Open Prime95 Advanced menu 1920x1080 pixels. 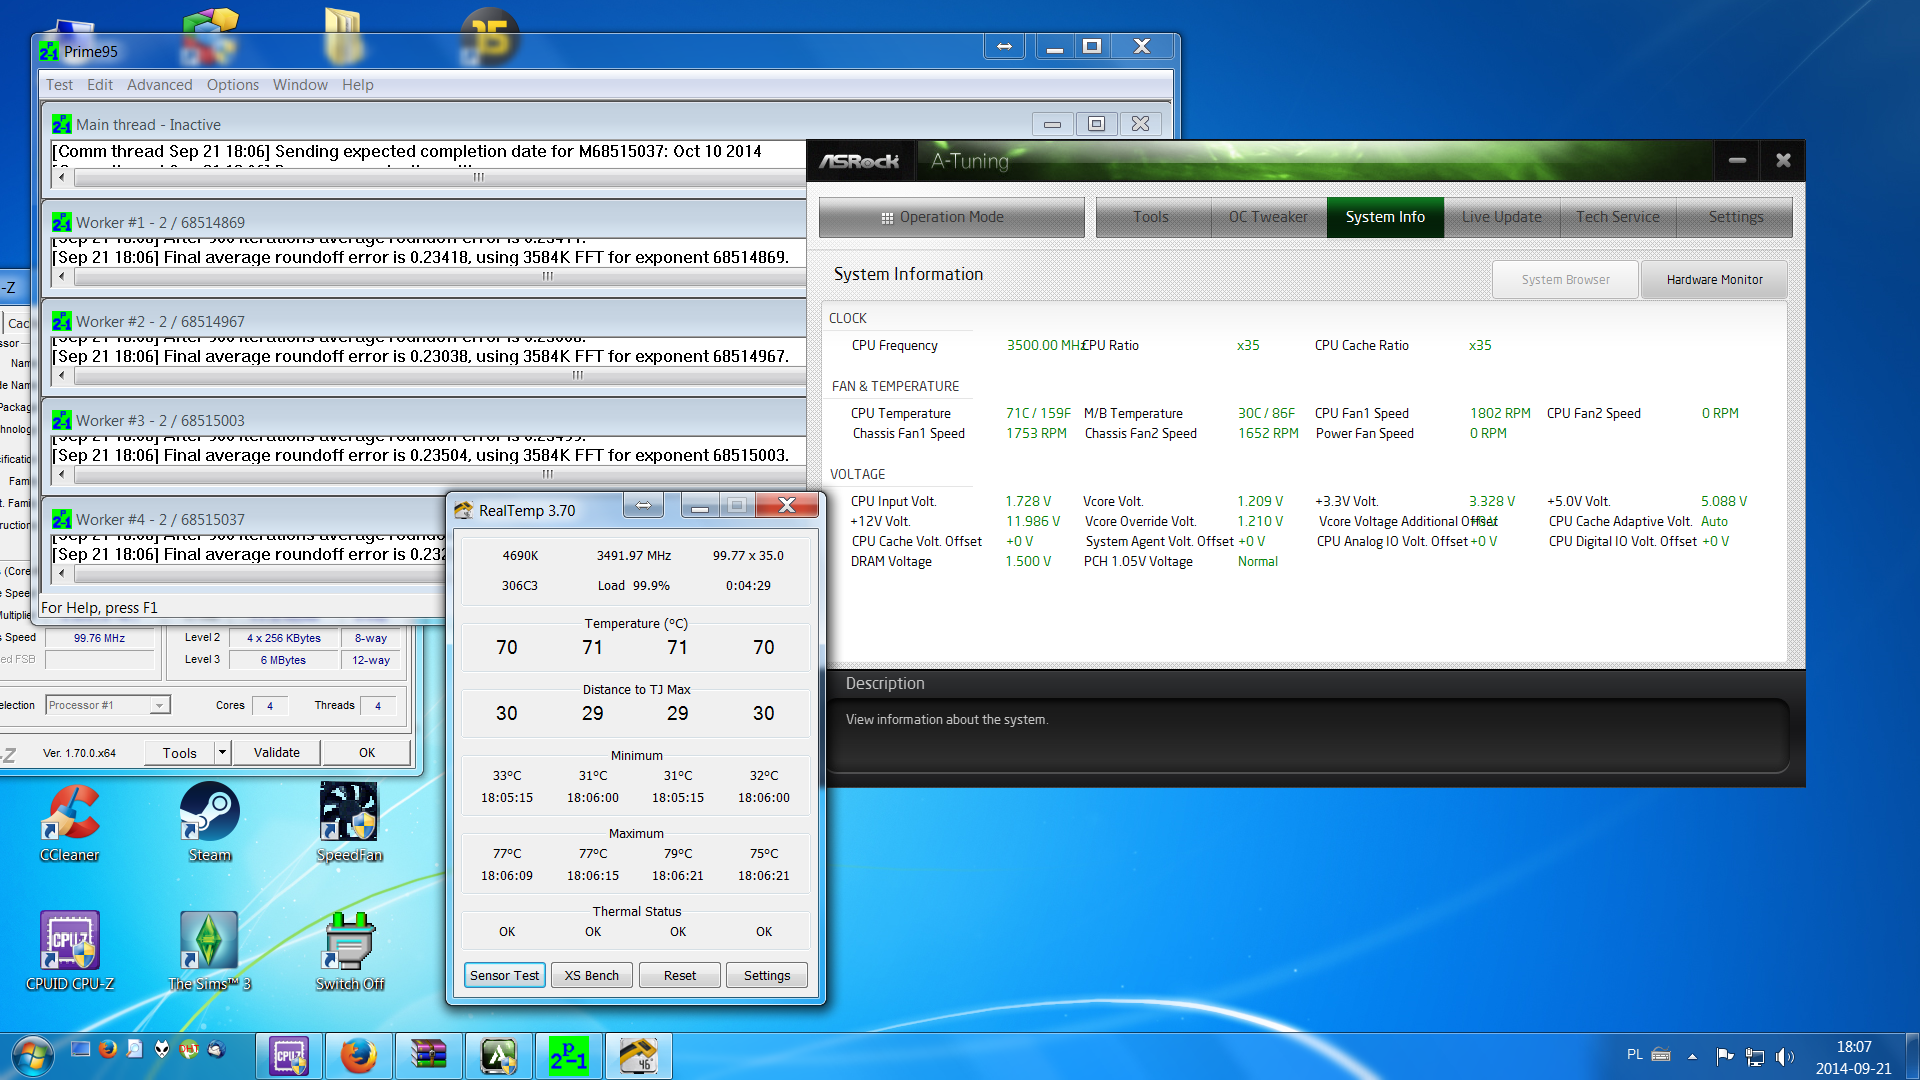pyautogui.click(x=159, y=85)
